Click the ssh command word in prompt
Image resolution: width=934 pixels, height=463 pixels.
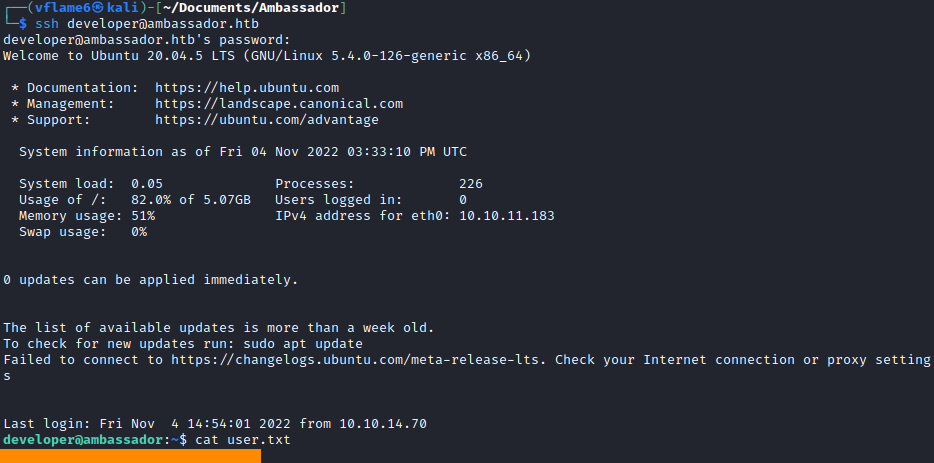[47, 24]
